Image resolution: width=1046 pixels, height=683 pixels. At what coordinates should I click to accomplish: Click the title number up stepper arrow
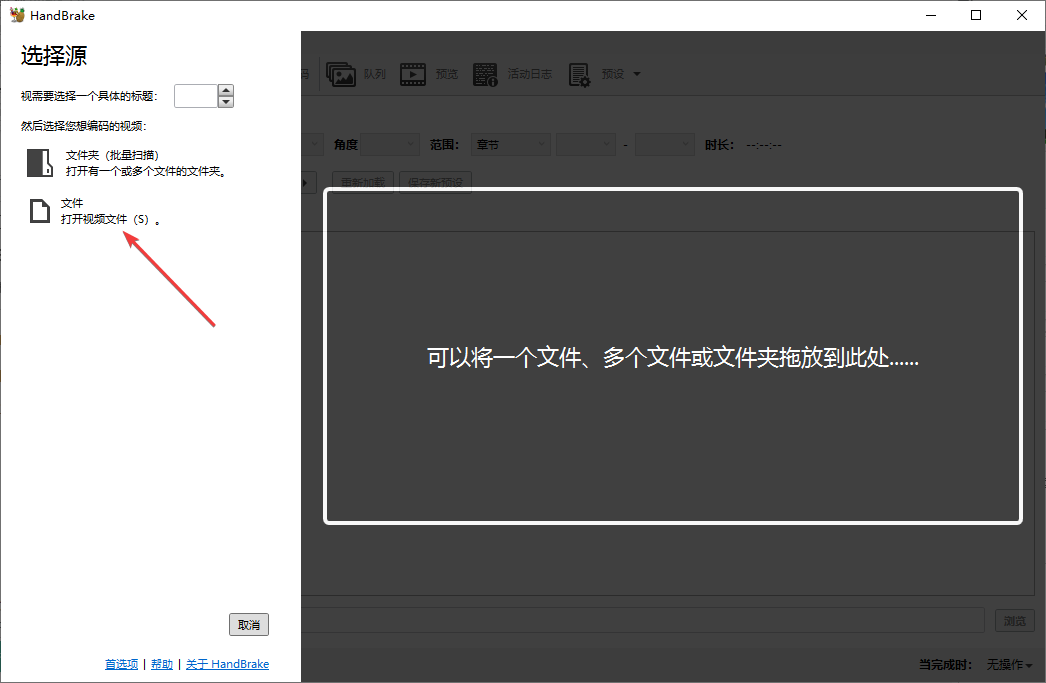pos(224,91)
